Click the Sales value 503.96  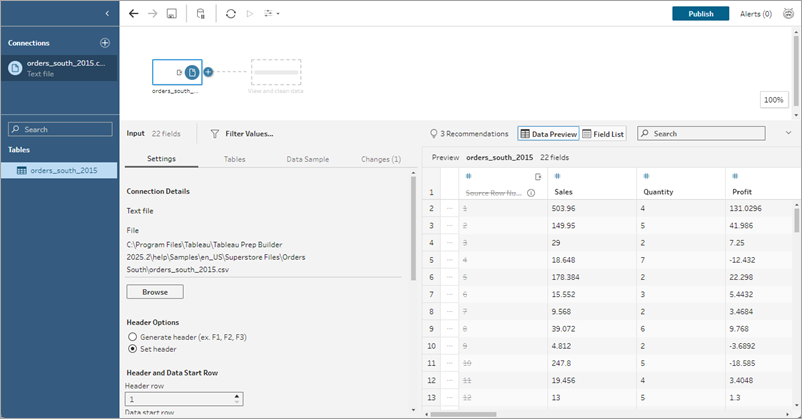point(563,209)
